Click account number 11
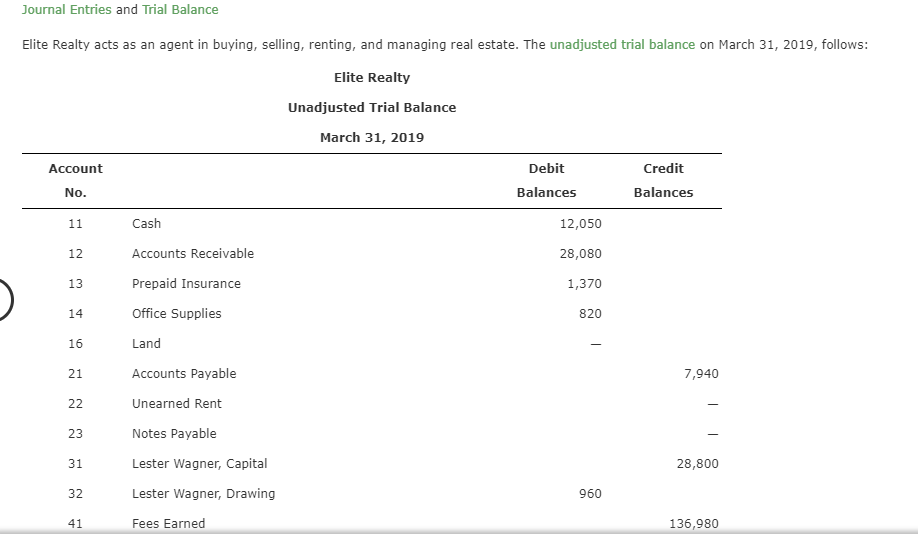The width and height of the screenshot is (918, 536). (x=76, y=224)
